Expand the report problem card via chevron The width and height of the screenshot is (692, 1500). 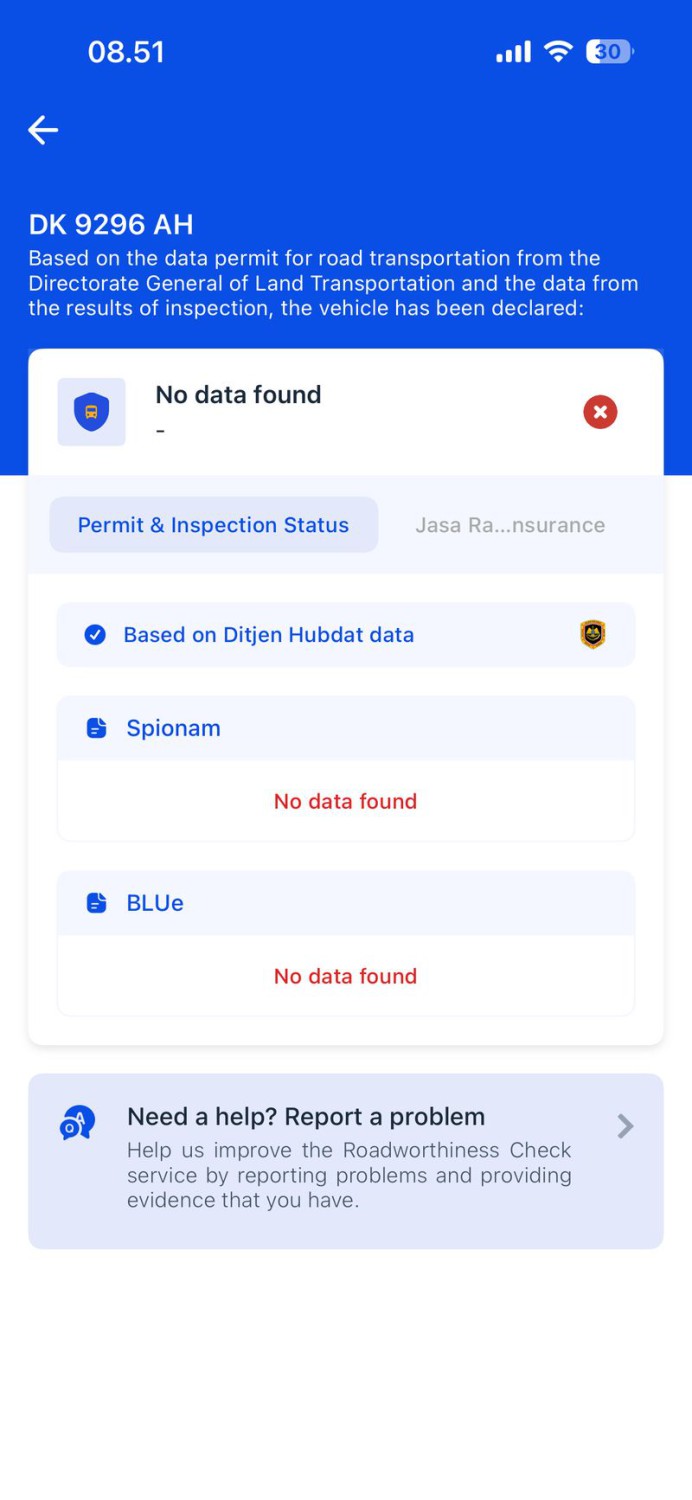(625, 1126)
